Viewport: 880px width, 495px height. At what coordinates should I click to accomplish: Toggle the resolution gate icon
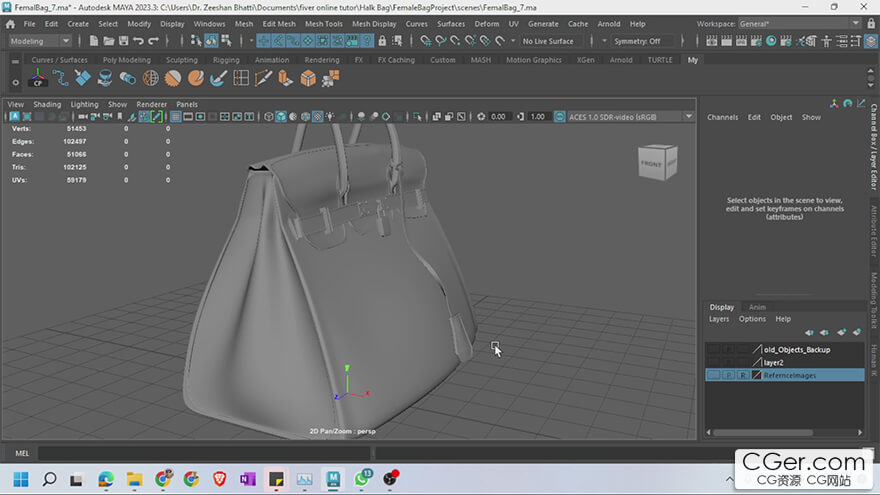point(200,117)
